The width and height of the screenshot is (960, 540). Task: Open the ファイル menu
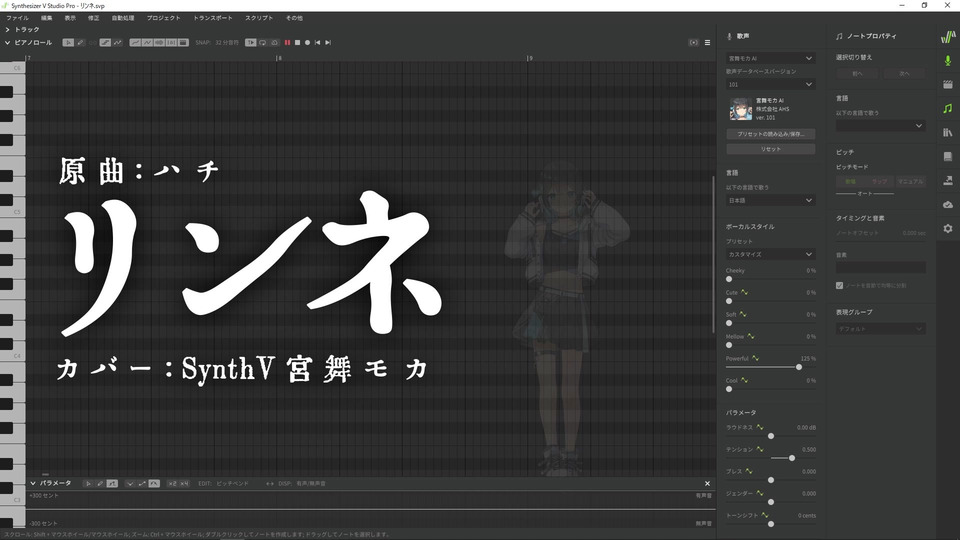pos(17,18)
